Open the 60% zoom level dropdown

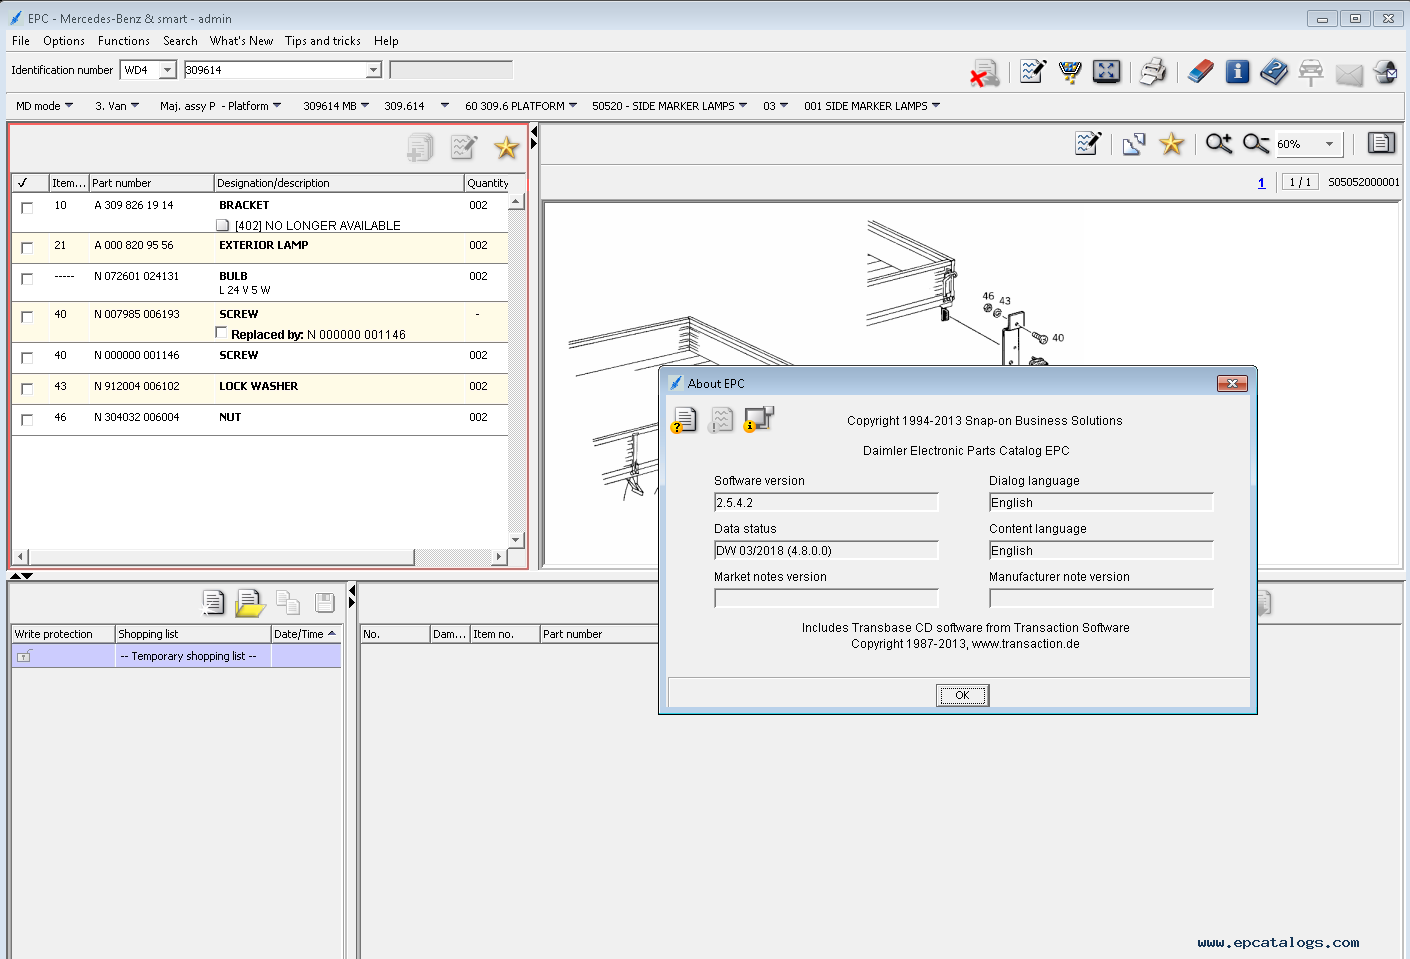[x=1329, y=144]
